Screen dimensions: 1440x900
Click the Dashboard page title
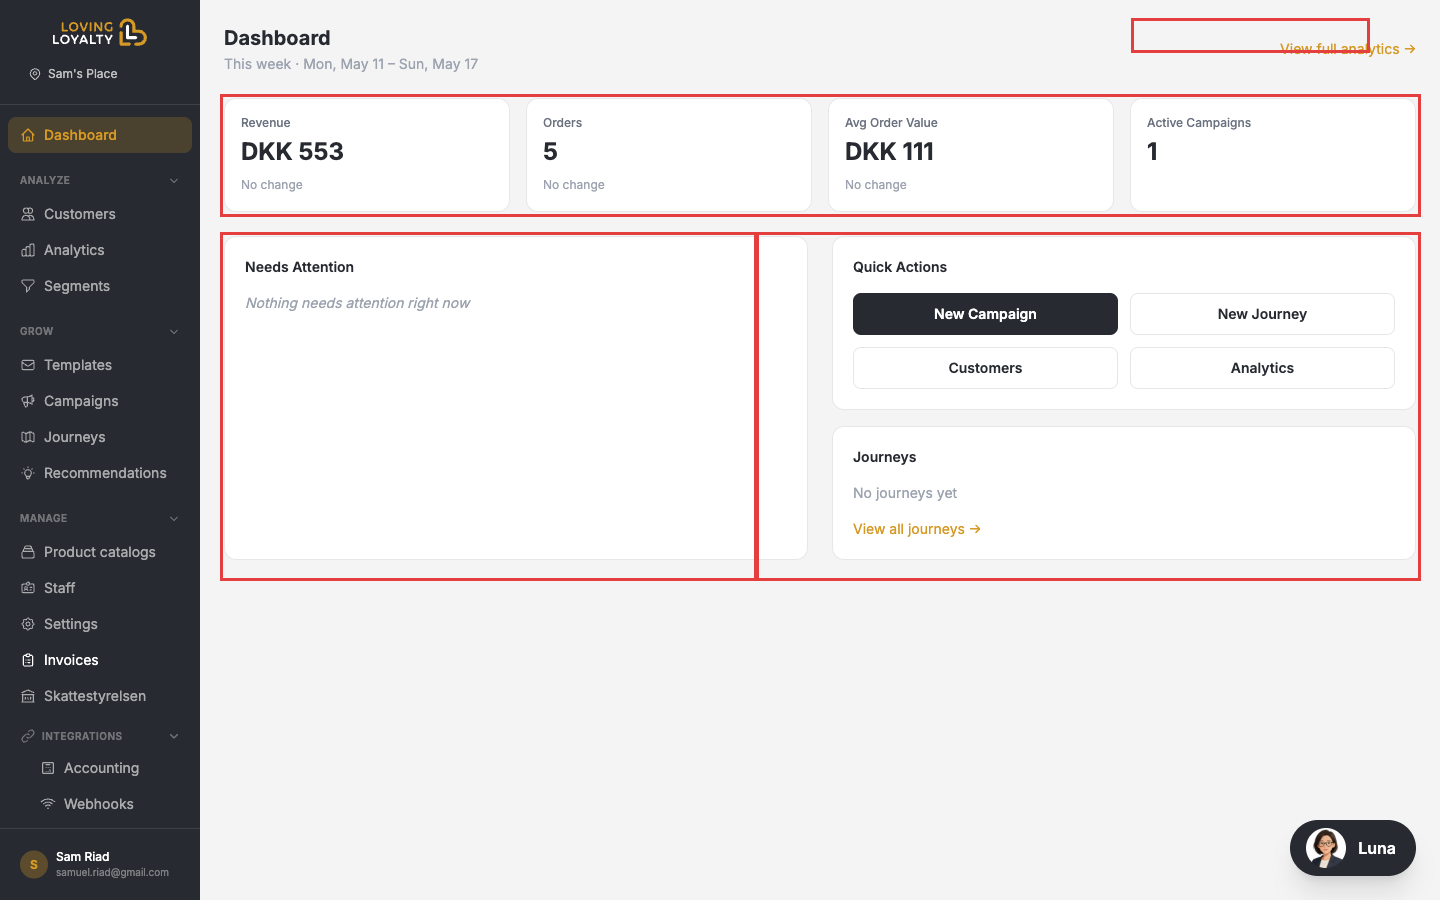tap(277, 38)
